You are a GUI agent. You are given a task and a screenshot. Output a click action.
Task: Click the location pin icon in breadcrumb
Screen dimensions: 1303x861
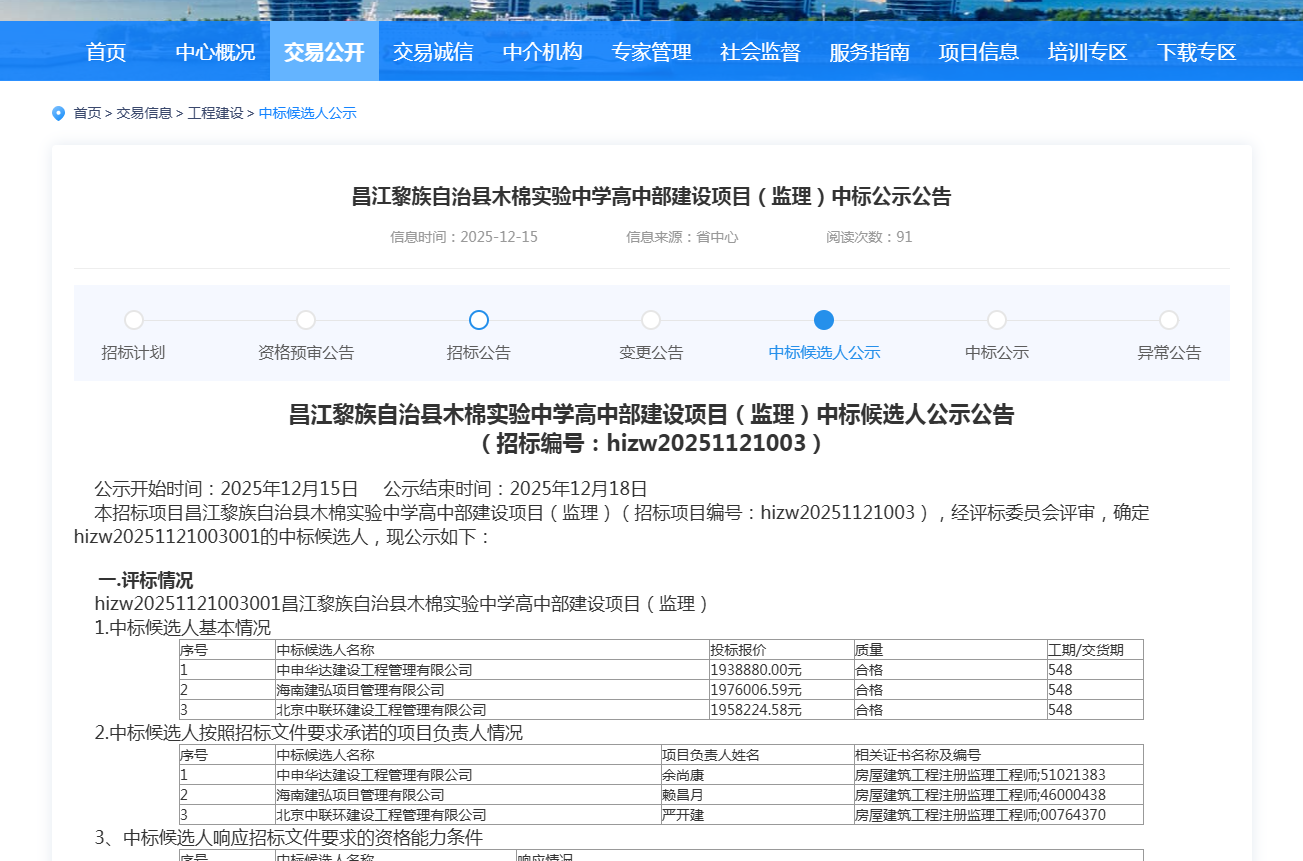click(x=58, y=114)
